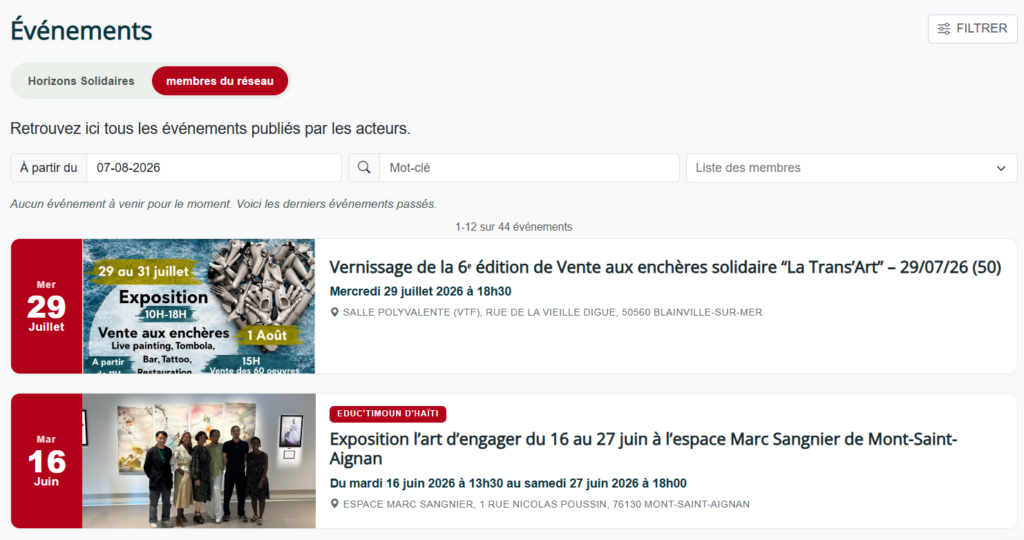Open Vernissage de la 6e édition event title
The width and height of the screenshot is (1024, 540).
coord(665,267)
